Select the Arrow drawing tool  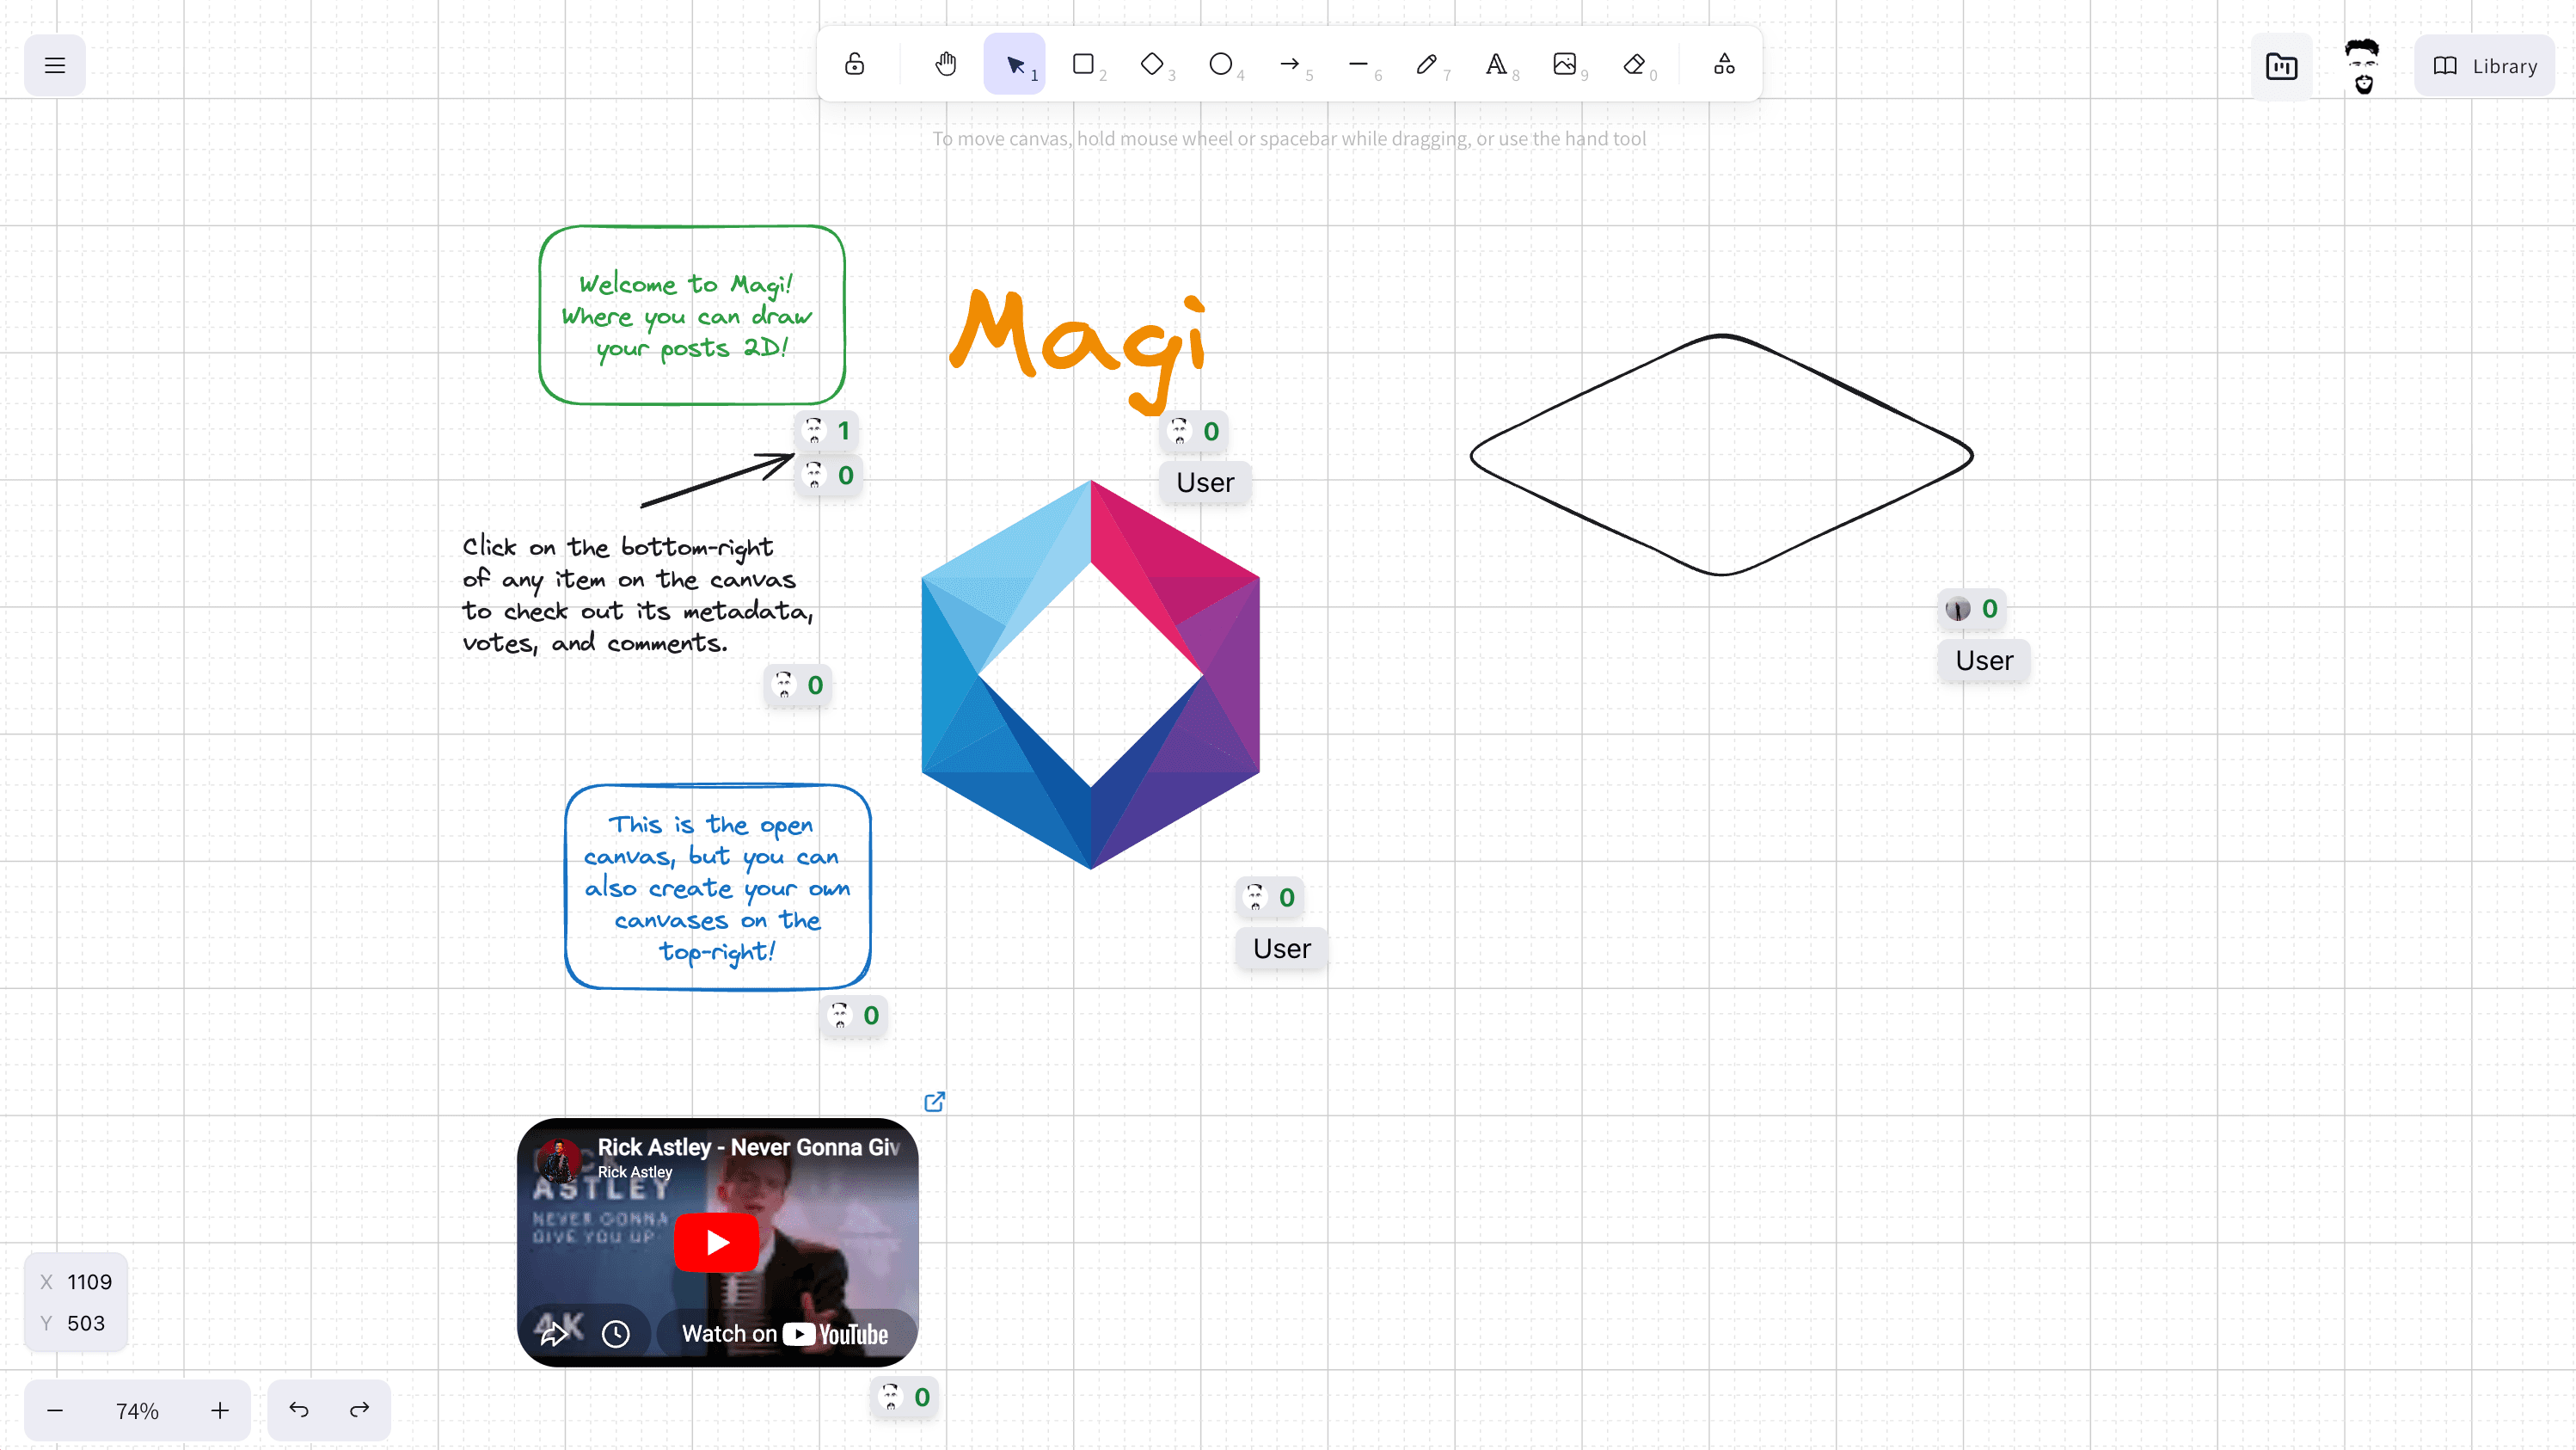(1290, 65)
